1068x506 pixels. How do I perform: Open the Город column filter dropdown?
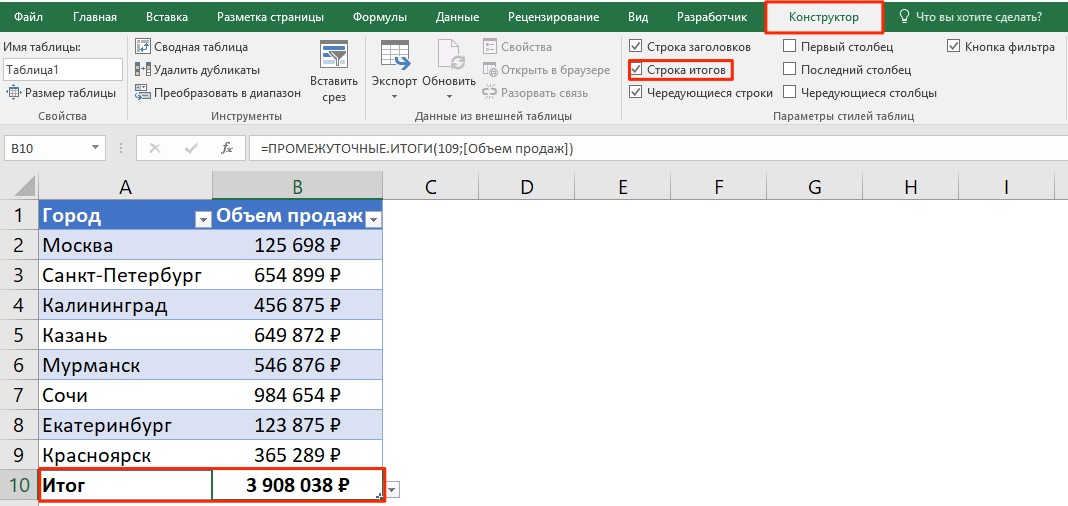click(x=202, y=219)
